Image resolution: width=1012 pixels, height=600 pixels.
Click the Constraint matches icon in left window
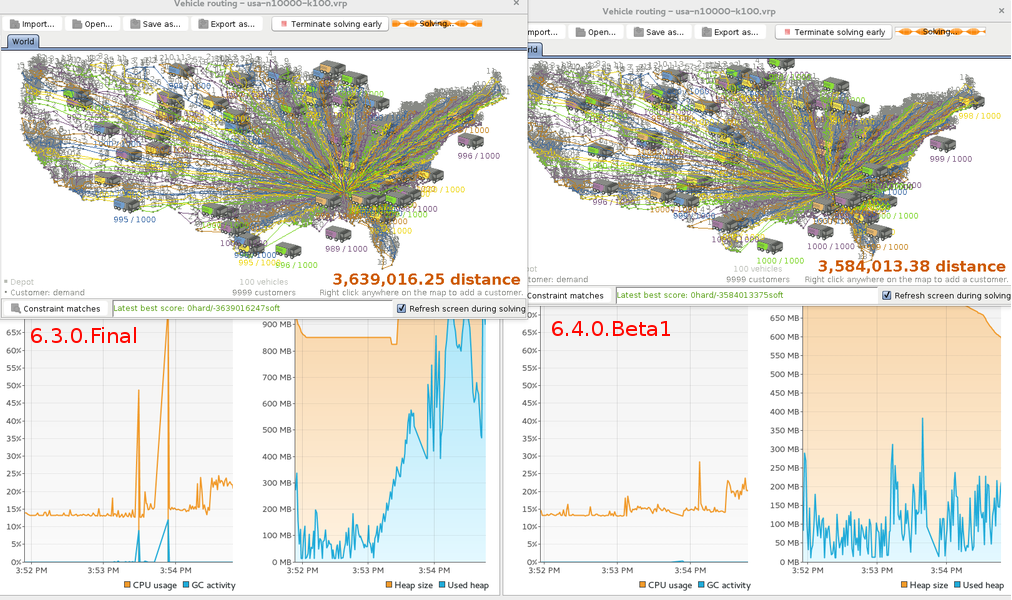[x=15, y=309]
